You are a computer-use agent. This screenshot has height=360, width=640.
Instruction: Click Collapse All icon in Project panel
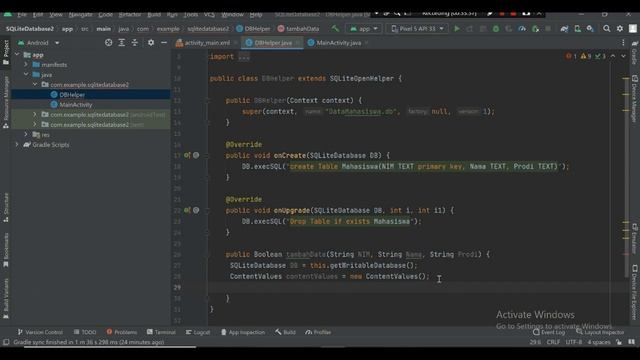tap(135, 42)
